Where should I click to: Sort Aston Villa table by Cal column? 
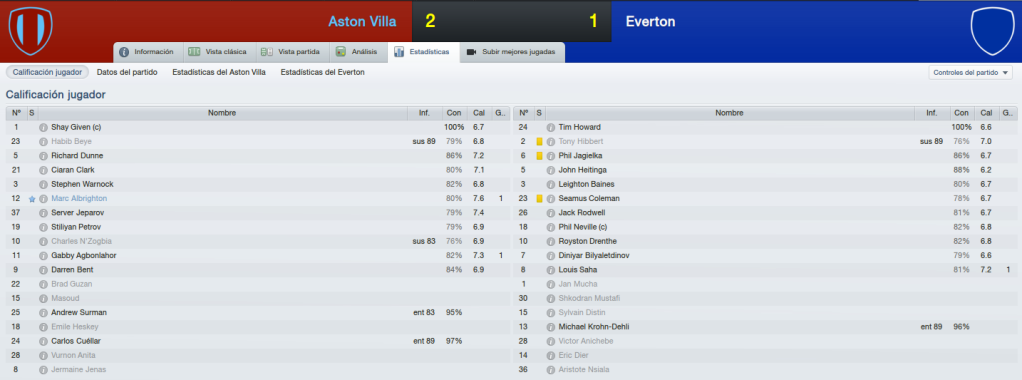tap(478, 113)
